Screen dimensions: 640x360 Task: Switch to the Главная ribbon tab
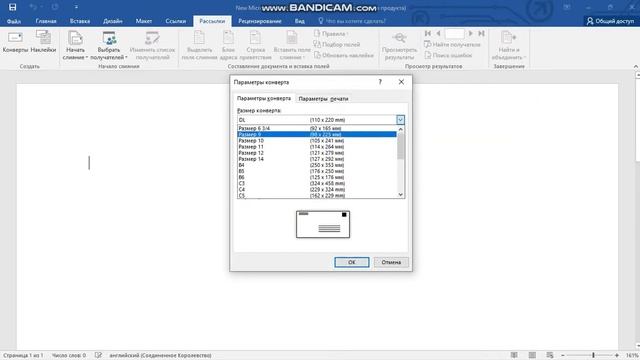pos(46,21)
